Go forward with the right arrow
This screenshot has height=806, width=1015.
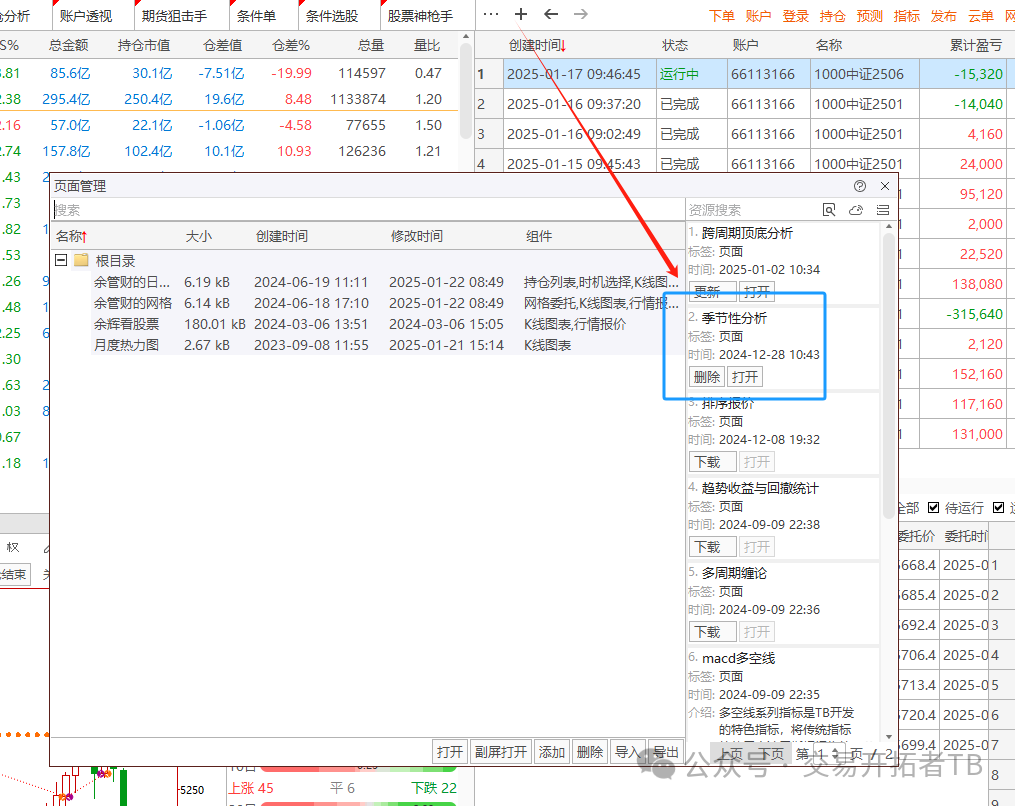point(581,14)
